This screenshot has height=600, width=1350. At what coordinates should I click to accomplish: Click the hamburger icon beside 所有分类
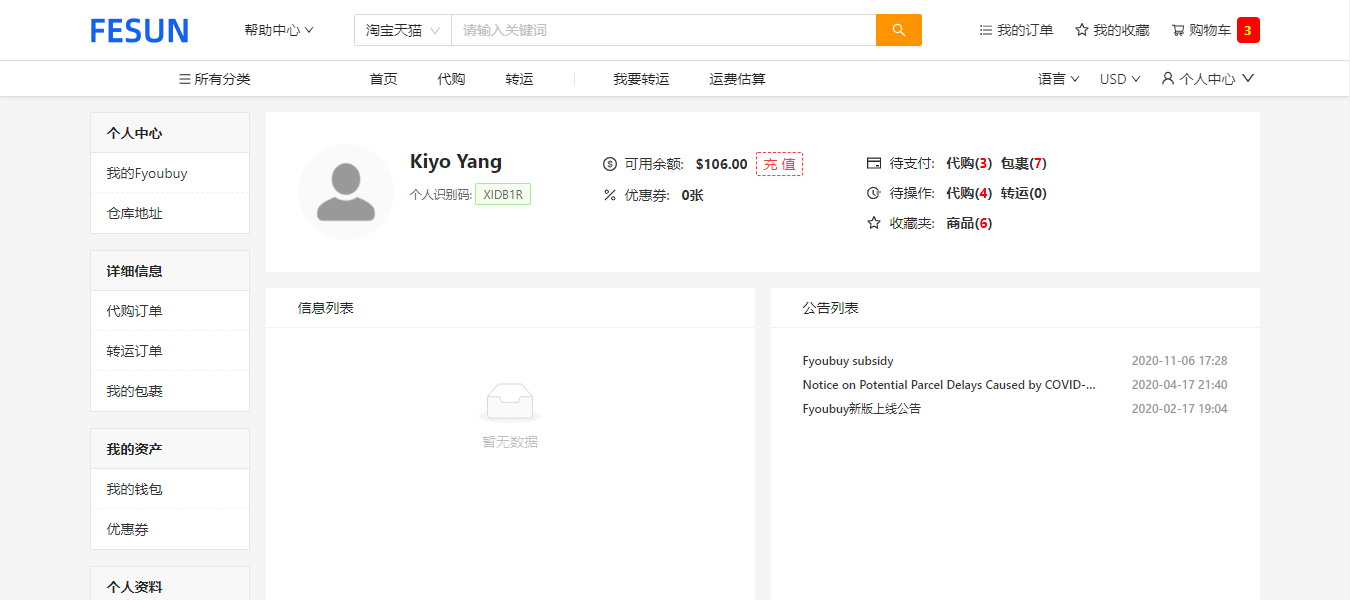click(x=184, y=79)
